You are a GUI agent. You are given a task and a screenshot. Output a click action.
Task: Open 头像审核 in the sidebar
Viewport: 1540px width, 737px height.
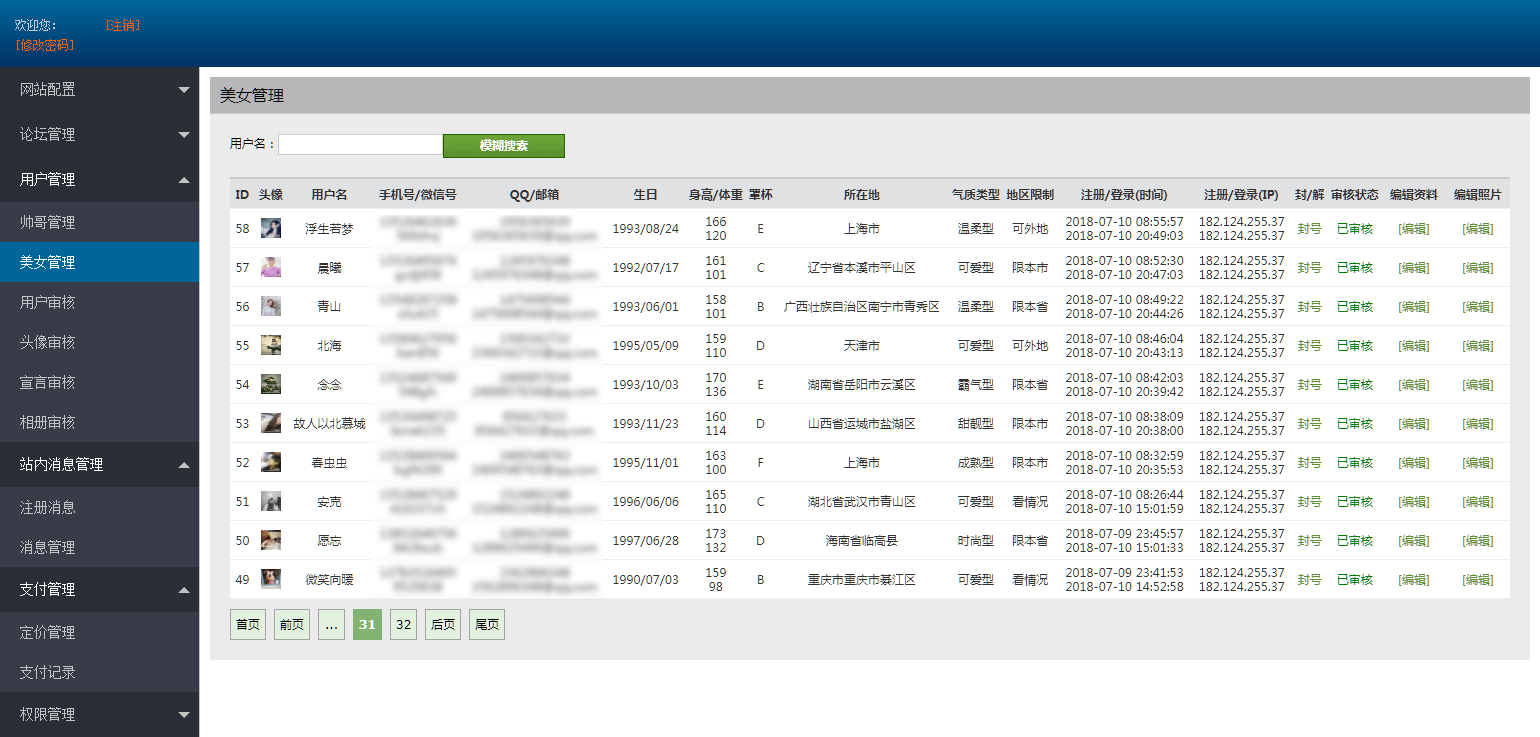click(x=99, y=342)
